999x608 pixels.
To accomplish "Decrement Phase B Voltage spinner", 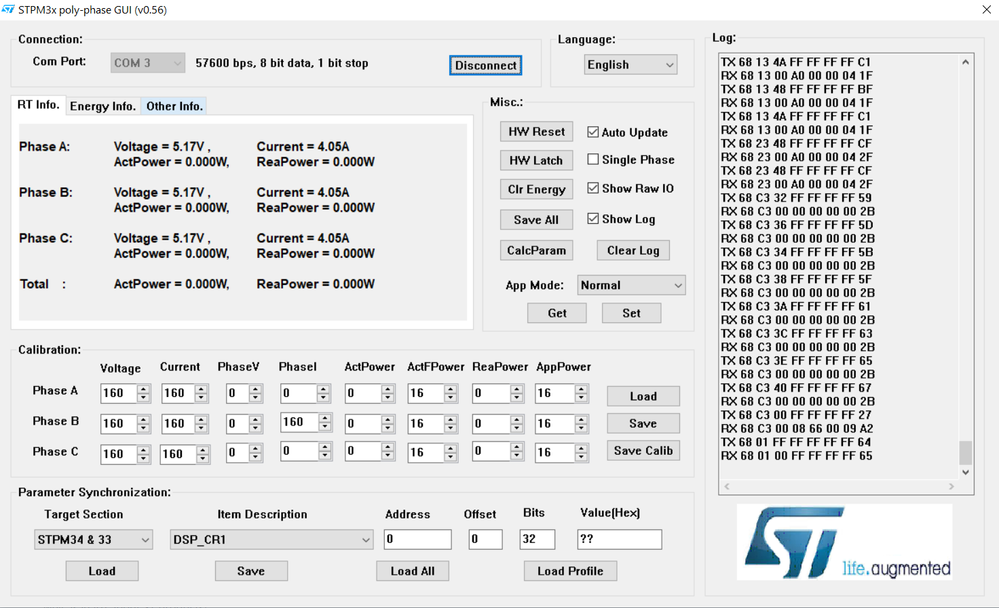I will point(143,428).
